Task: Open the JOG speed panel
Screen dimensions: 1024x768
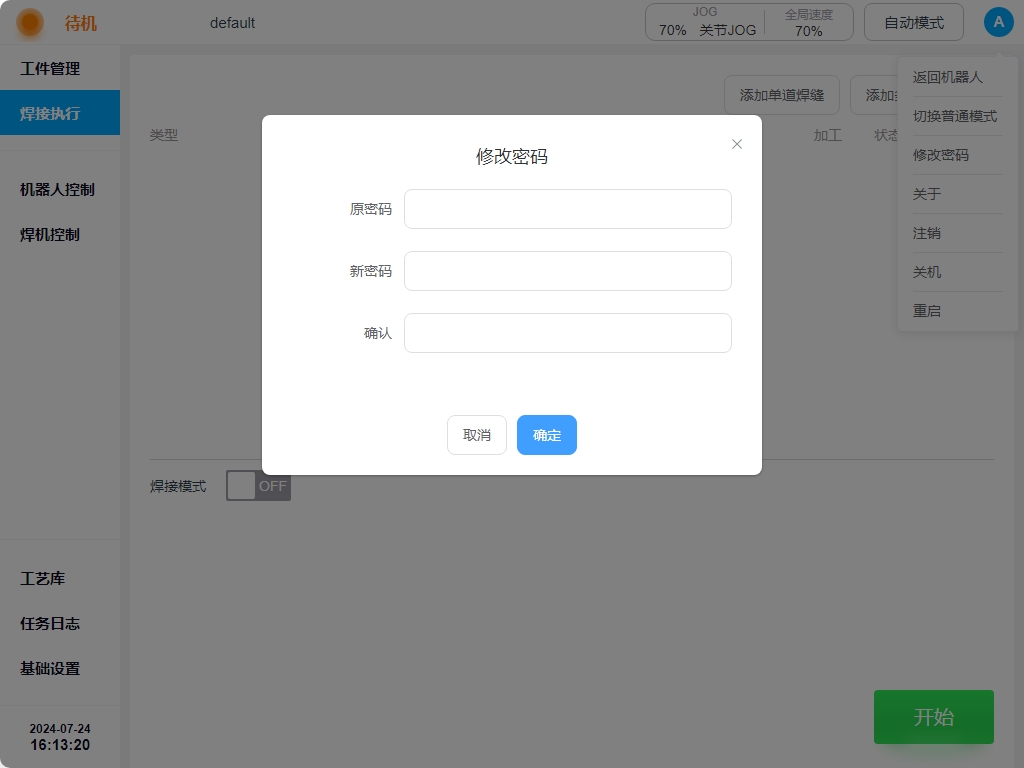Action: (706, 22)
